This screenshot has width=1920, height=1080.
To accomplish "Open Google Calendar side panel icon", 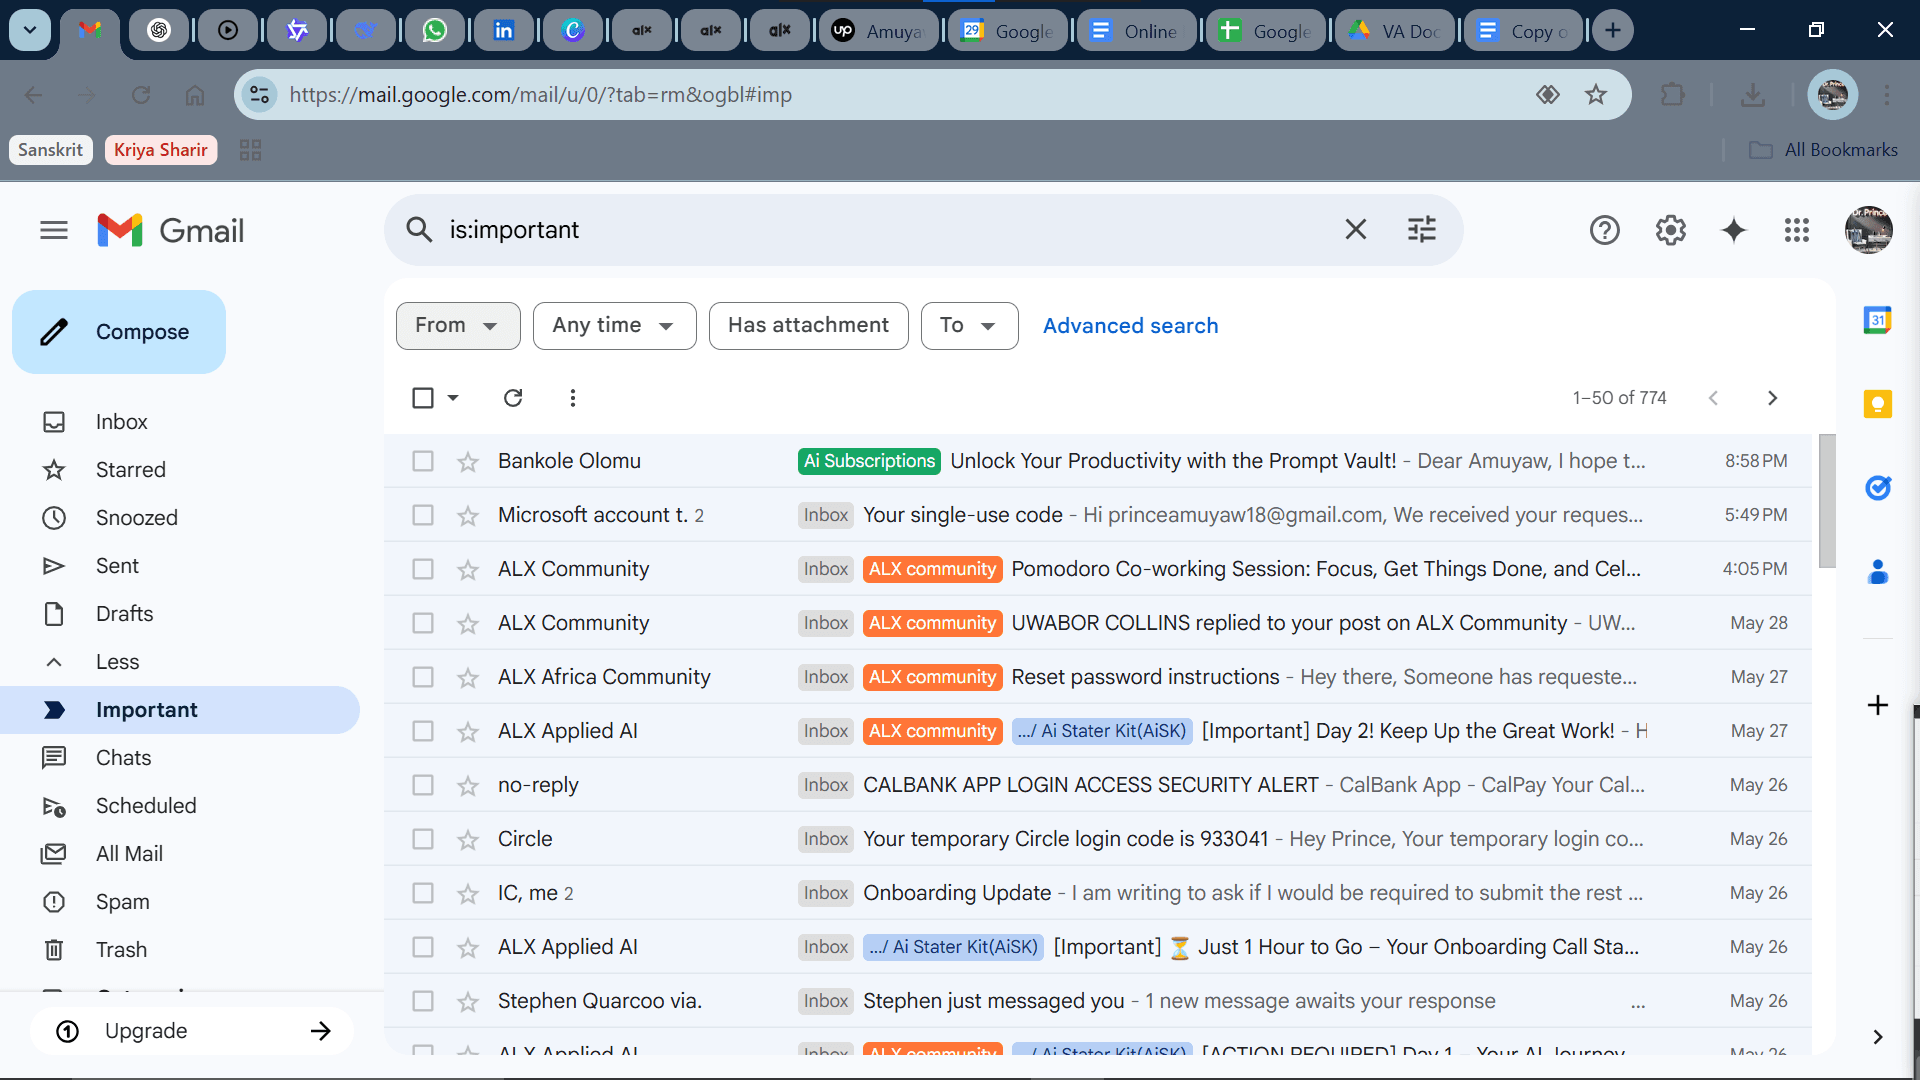I will [x=1877, y=321].
